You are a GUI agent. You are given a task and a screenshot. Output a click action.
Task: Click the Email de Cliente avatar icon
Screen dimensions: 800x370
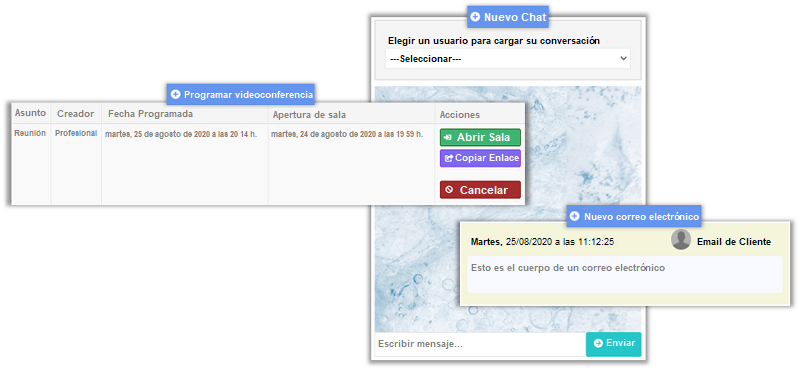pyautogui.click(x=681, y=239)
